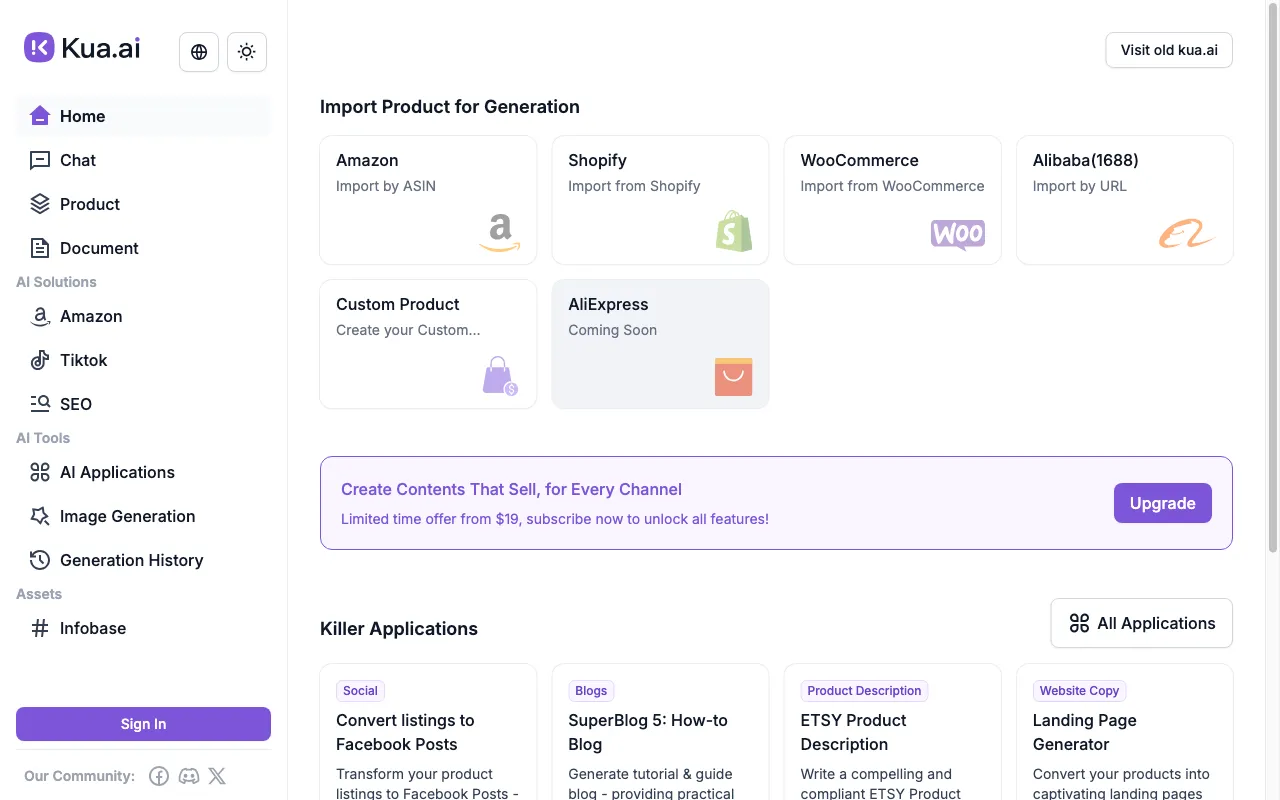Screen dimensions: 1280x800
Task: Click the Create Contents That Sell heading
Action: (x=511, y=489)
